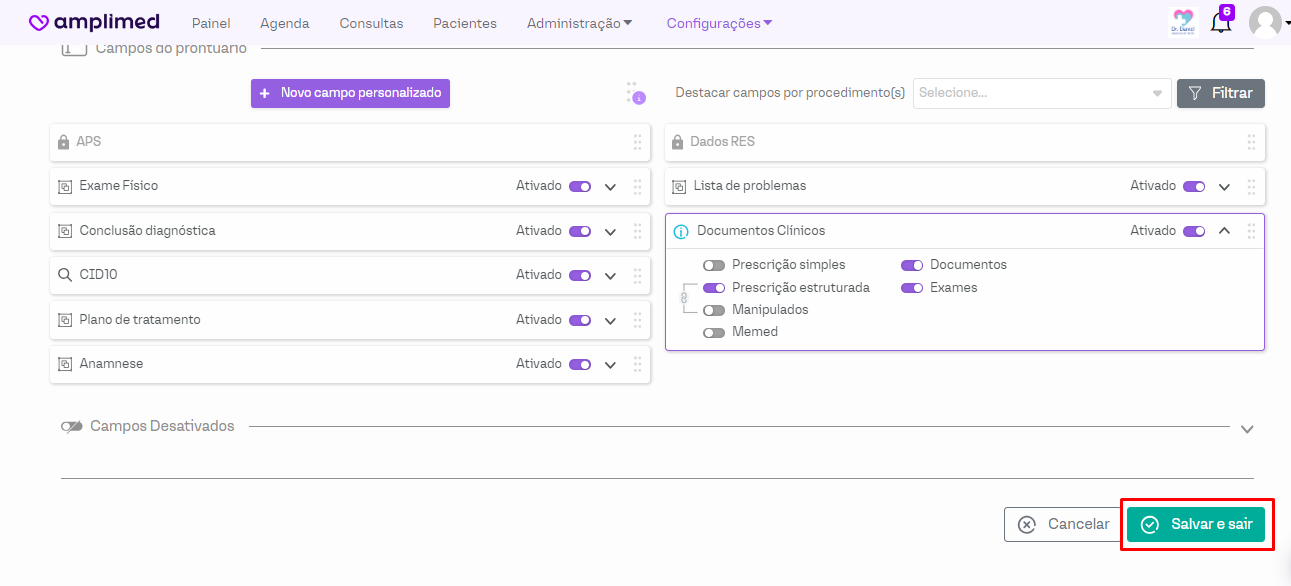The height and width of the screenshot is (586, 1291).
Task: Open the Administração menu
Action: point(579,23)
